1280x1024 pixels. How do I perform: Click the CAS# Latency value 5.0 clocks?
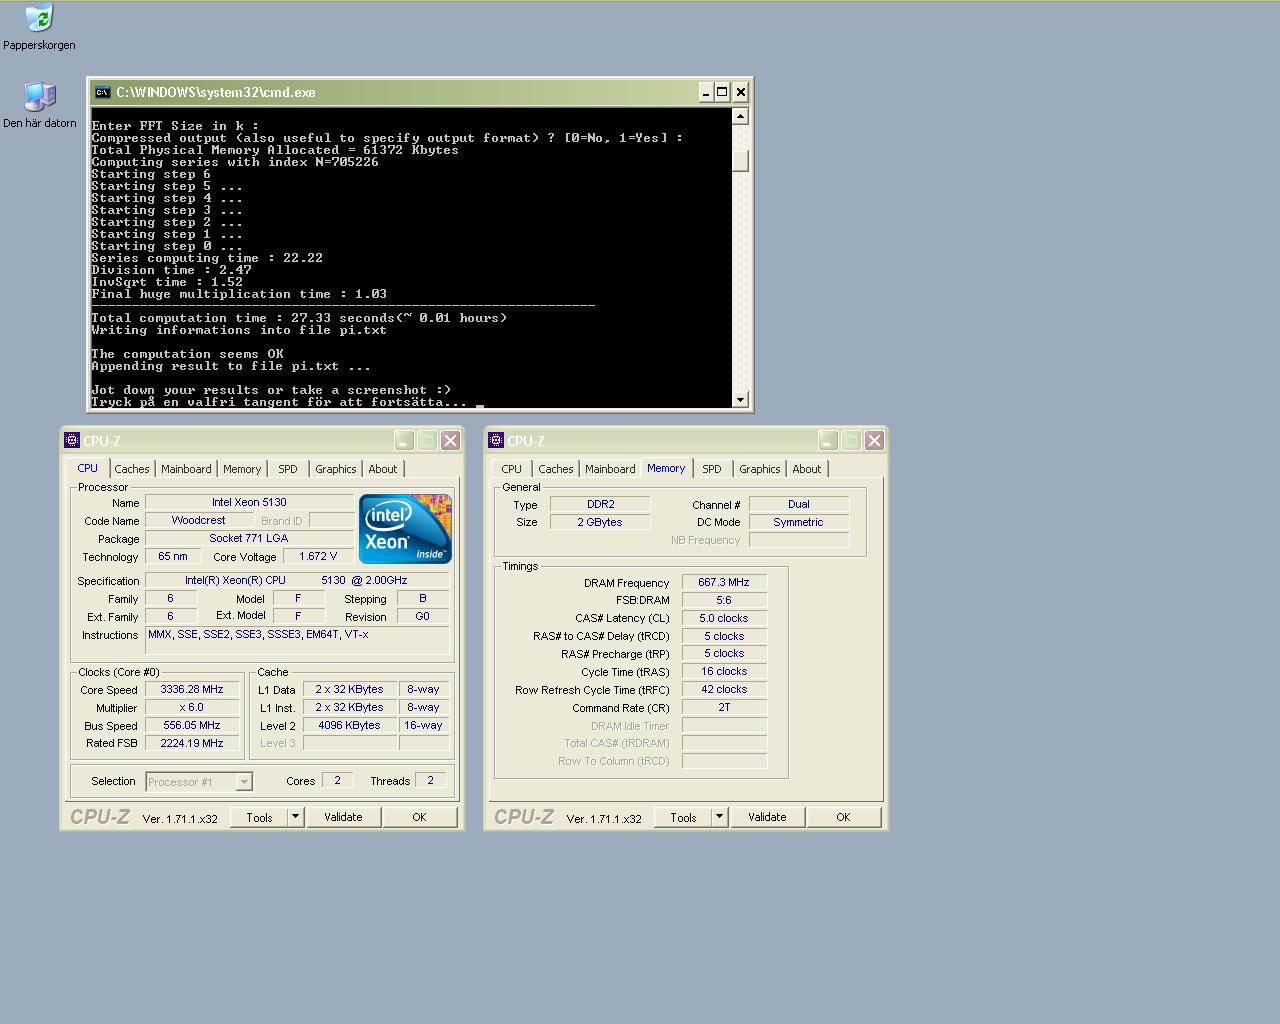724,618
